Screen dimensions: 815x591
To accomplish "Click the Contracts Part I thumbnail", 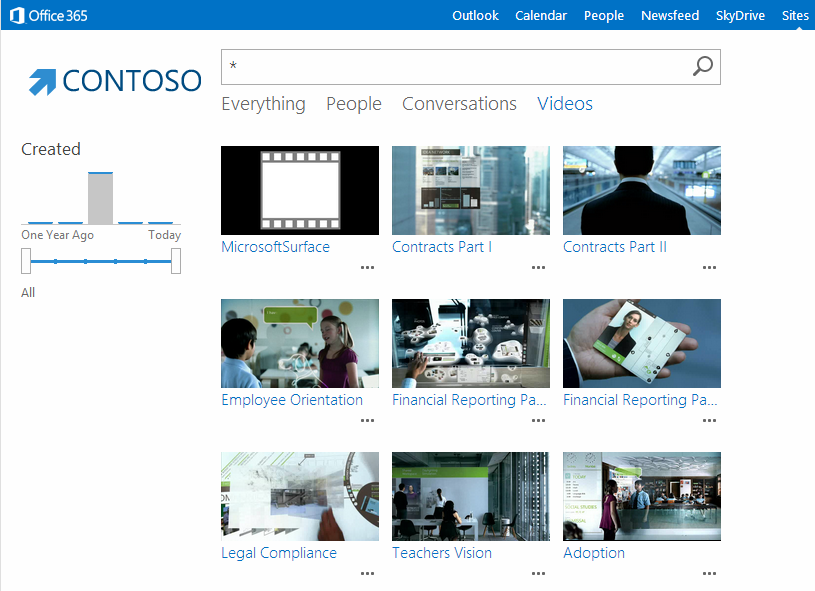I will tap(471, 190).
